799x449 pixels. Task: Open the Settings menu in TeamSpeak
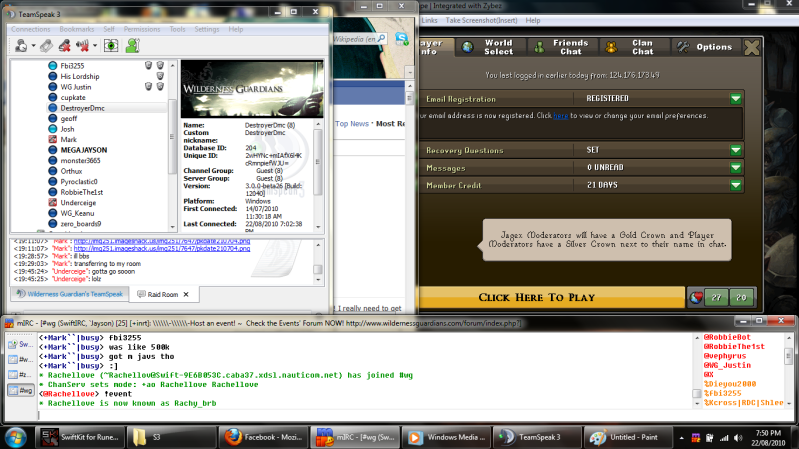(206, 29)
